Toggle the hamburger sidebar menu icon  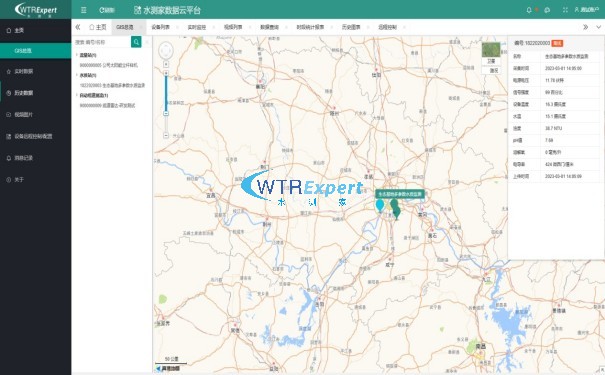83,10
